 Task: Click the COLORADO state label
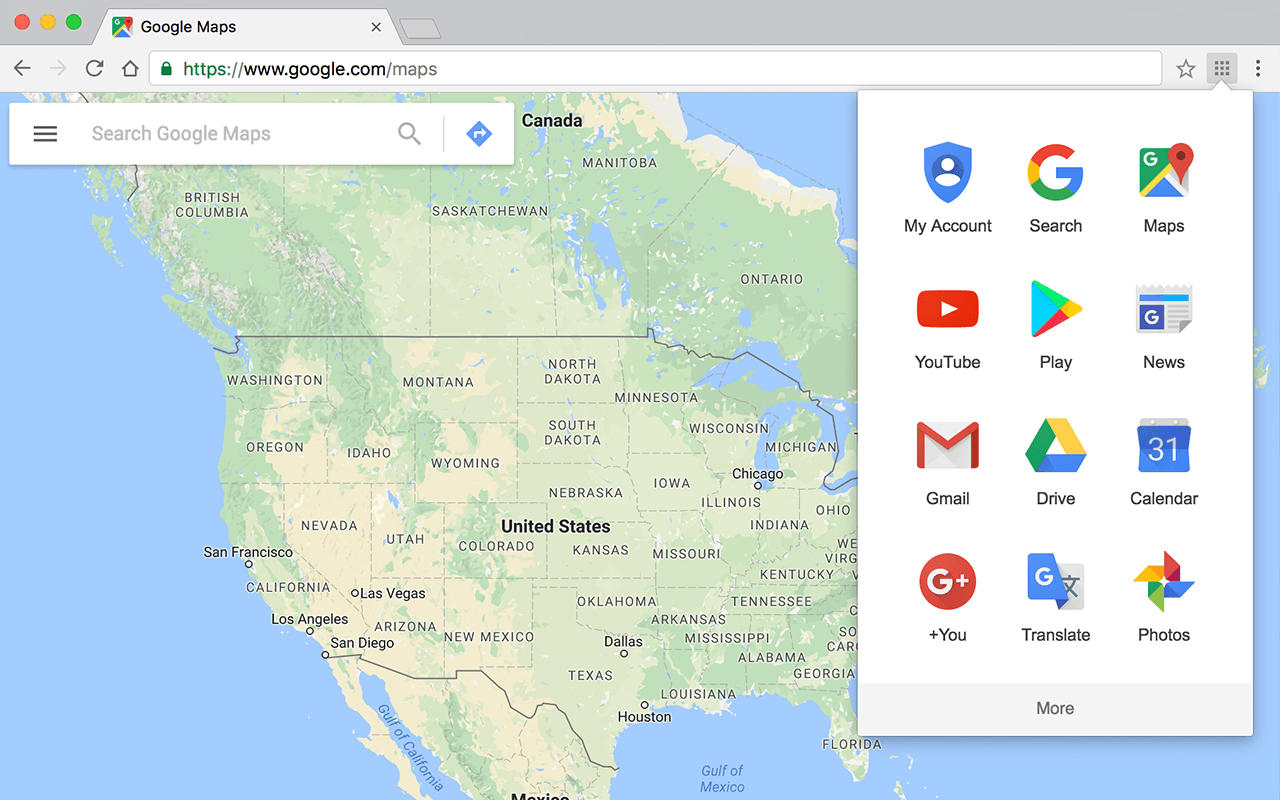pos(496,546)
